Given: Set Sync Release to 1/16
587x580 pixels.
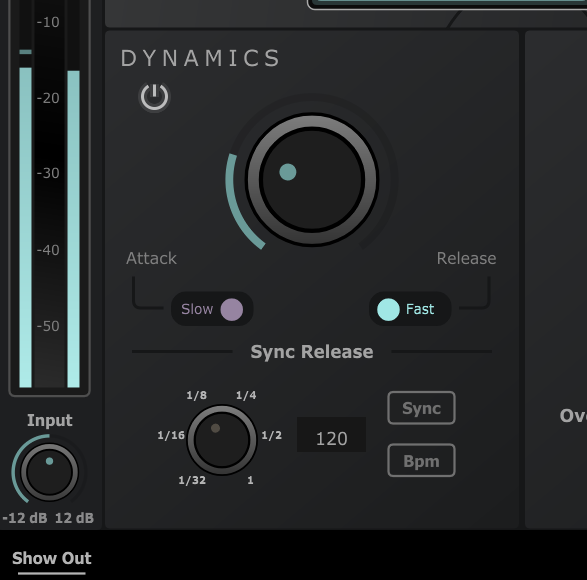Looking at the screenshot, I should click(171, 435).
